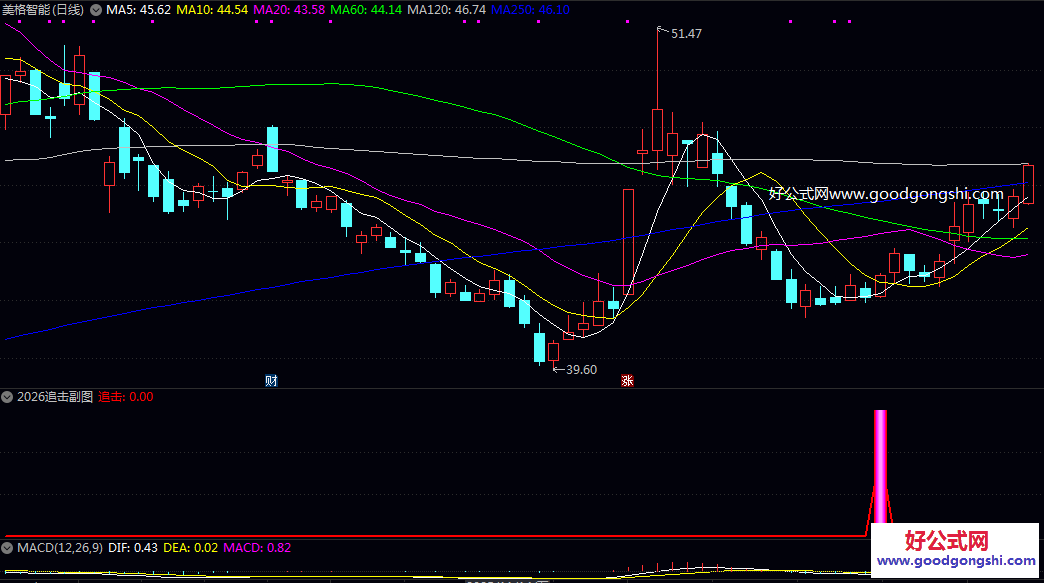
Task: Click the red 涨 limit-up marker icon
Action: [627, 381]
